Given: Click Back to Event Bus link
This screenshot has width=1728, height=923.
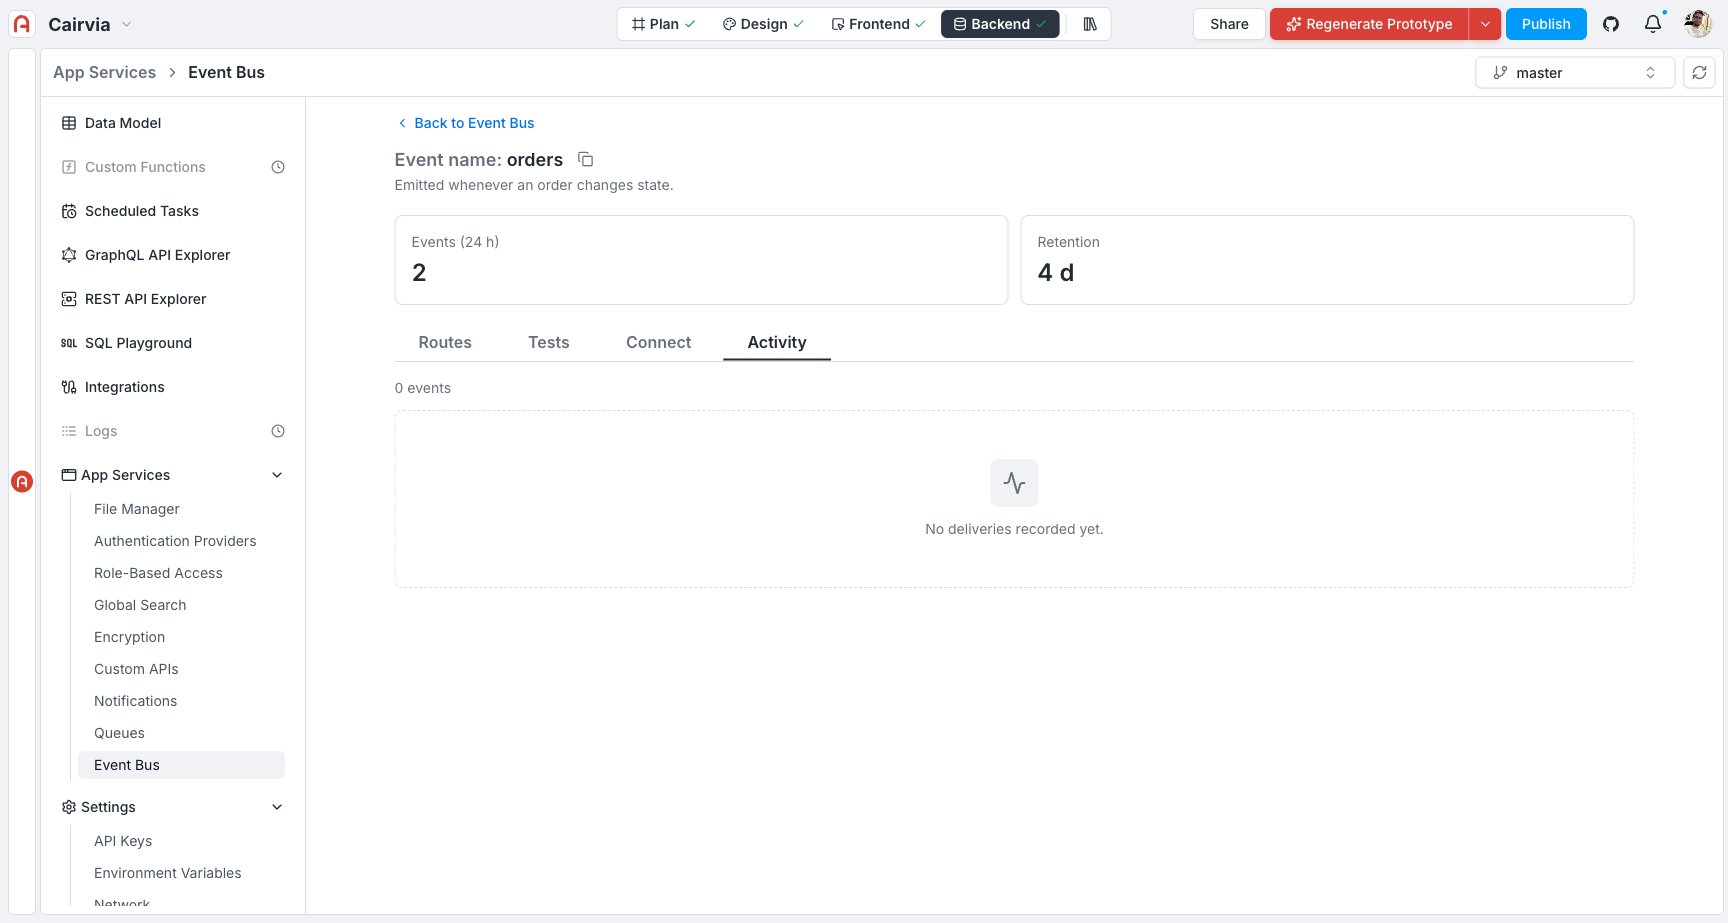Looking at the screenshot, I should [466, 123].
